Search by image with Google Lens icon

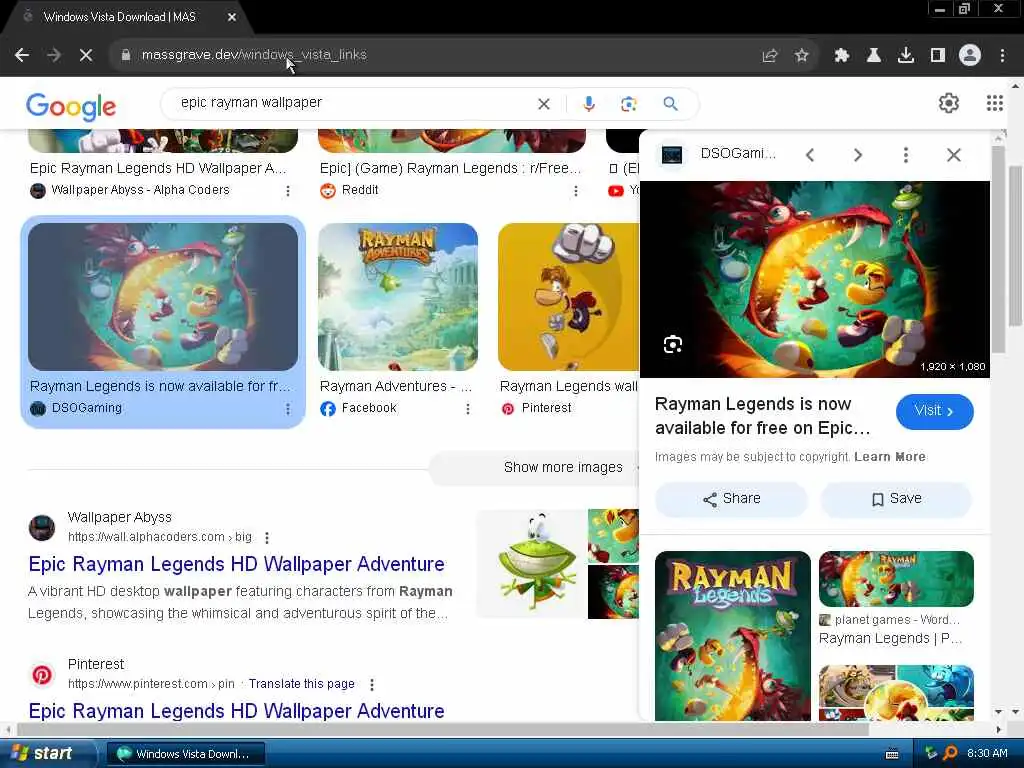[628, 104]
